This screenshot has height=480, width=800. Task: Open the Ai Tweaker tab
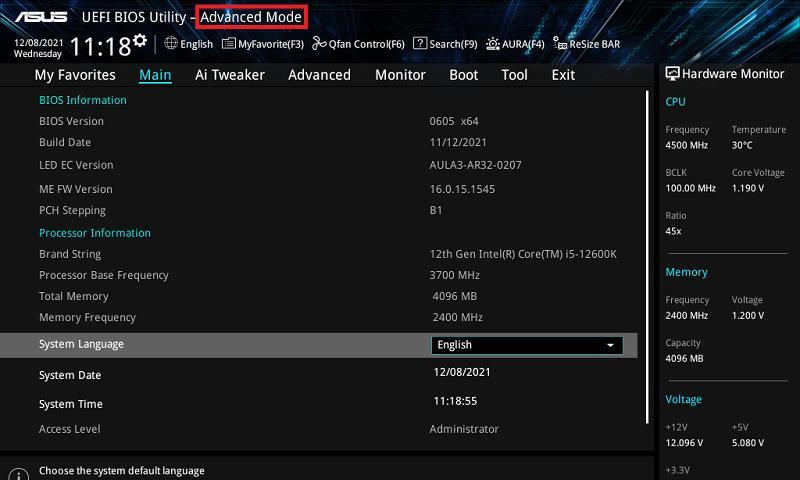tap(230, 75)
